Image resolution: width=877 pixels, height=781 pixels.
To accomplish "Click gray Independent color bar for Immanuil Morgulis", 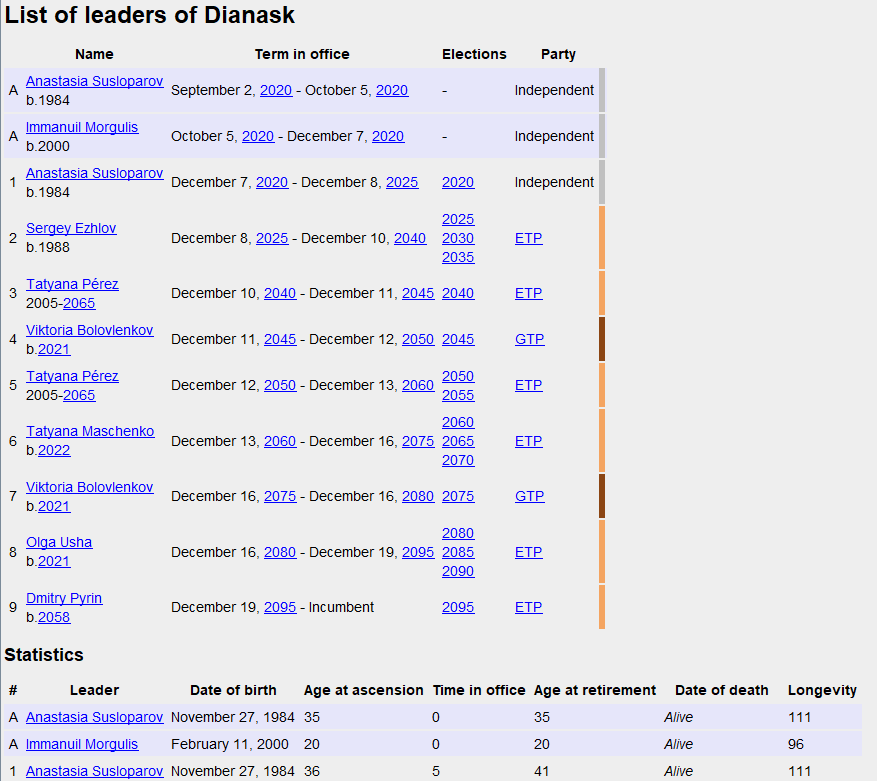I will pyautogui.click(x=602, y=136).
